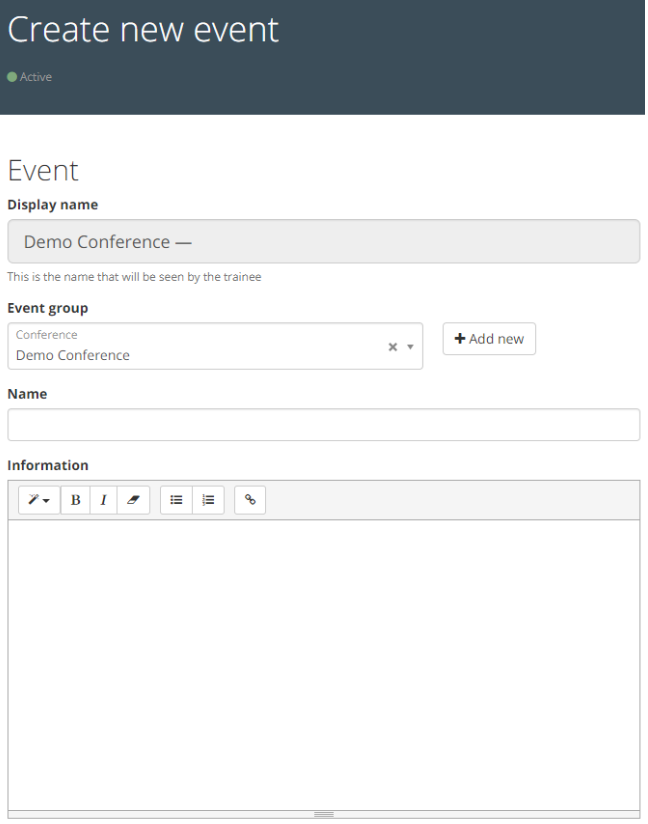Click the Add new button

(489, 339)
